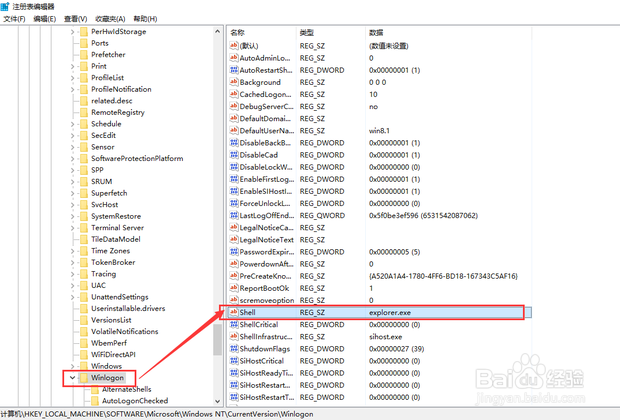Select the Prefetcher folder icon
This screenshot has height=420, width=620.
pyautogui.click(x=84, y=55)
